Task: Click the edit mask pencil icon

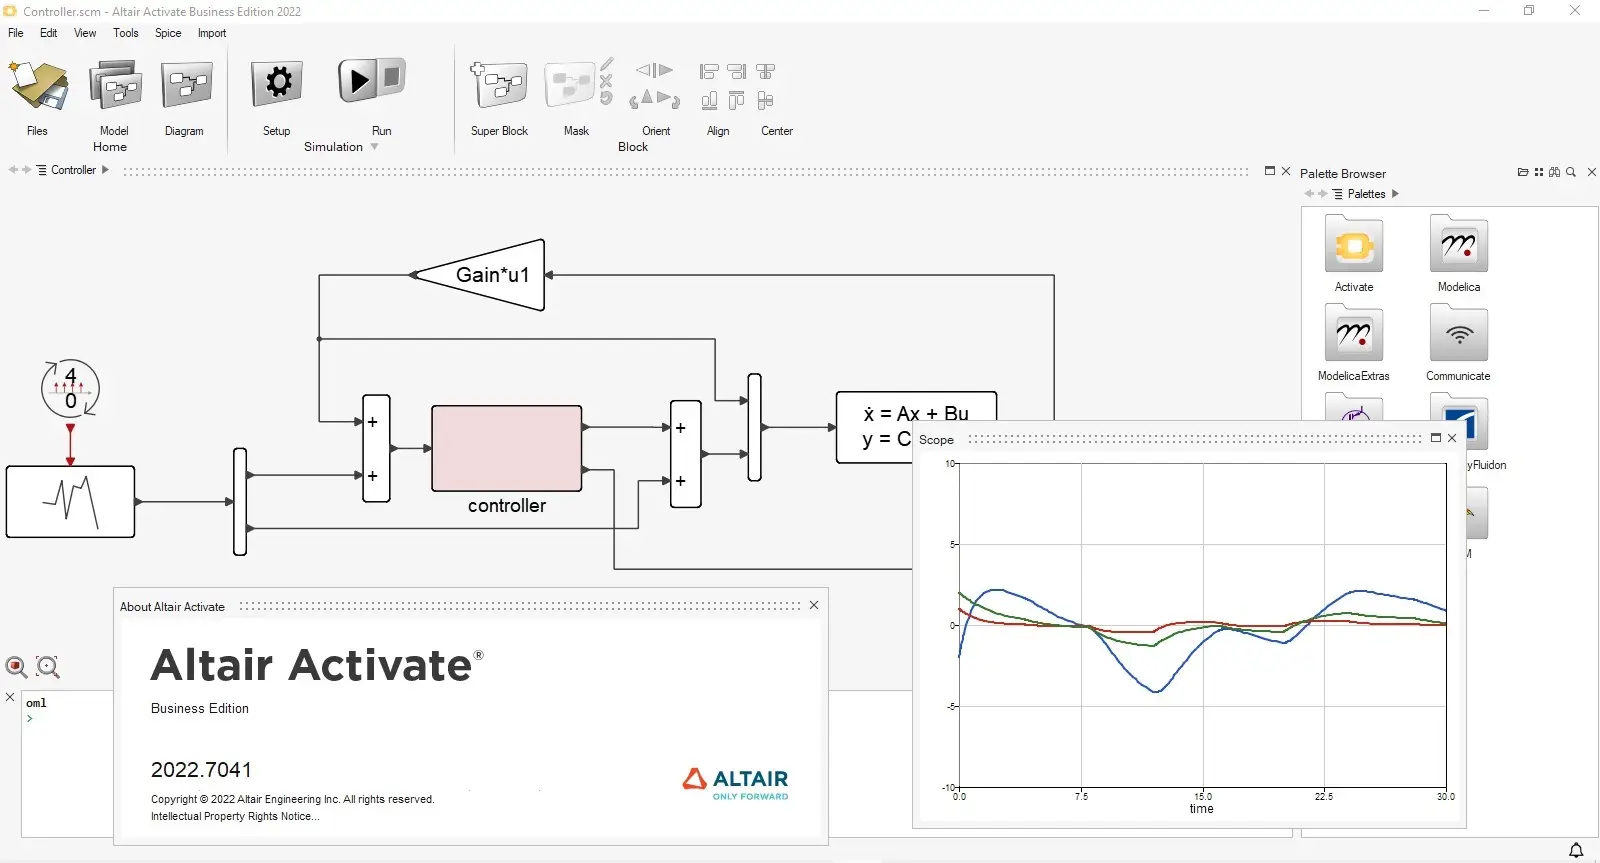Action: 607,64
